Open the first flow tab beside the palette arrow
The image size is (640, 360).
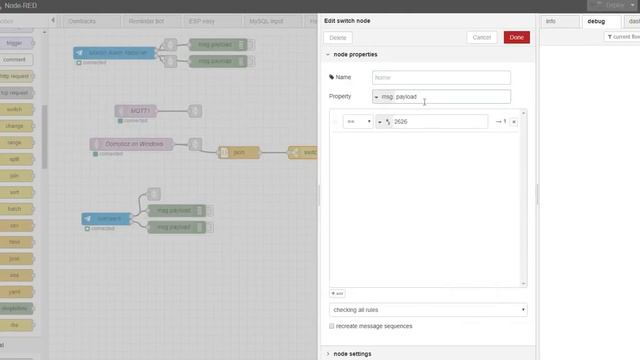(91, 21)
